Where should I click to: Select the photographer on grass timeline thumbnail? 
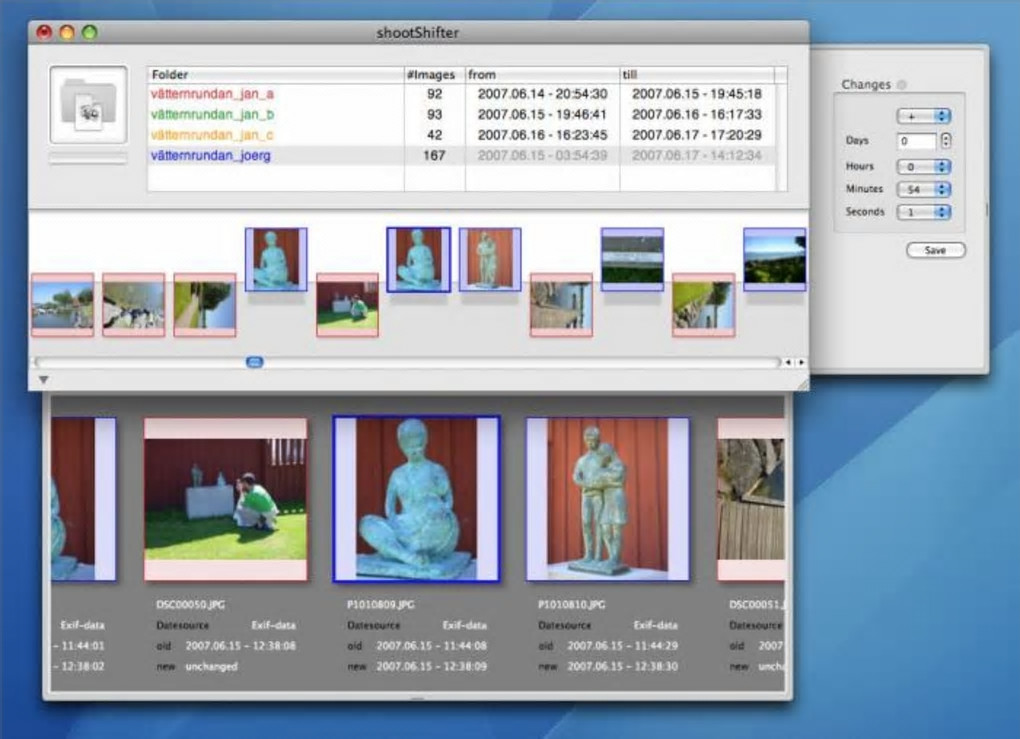click(347, 305)
